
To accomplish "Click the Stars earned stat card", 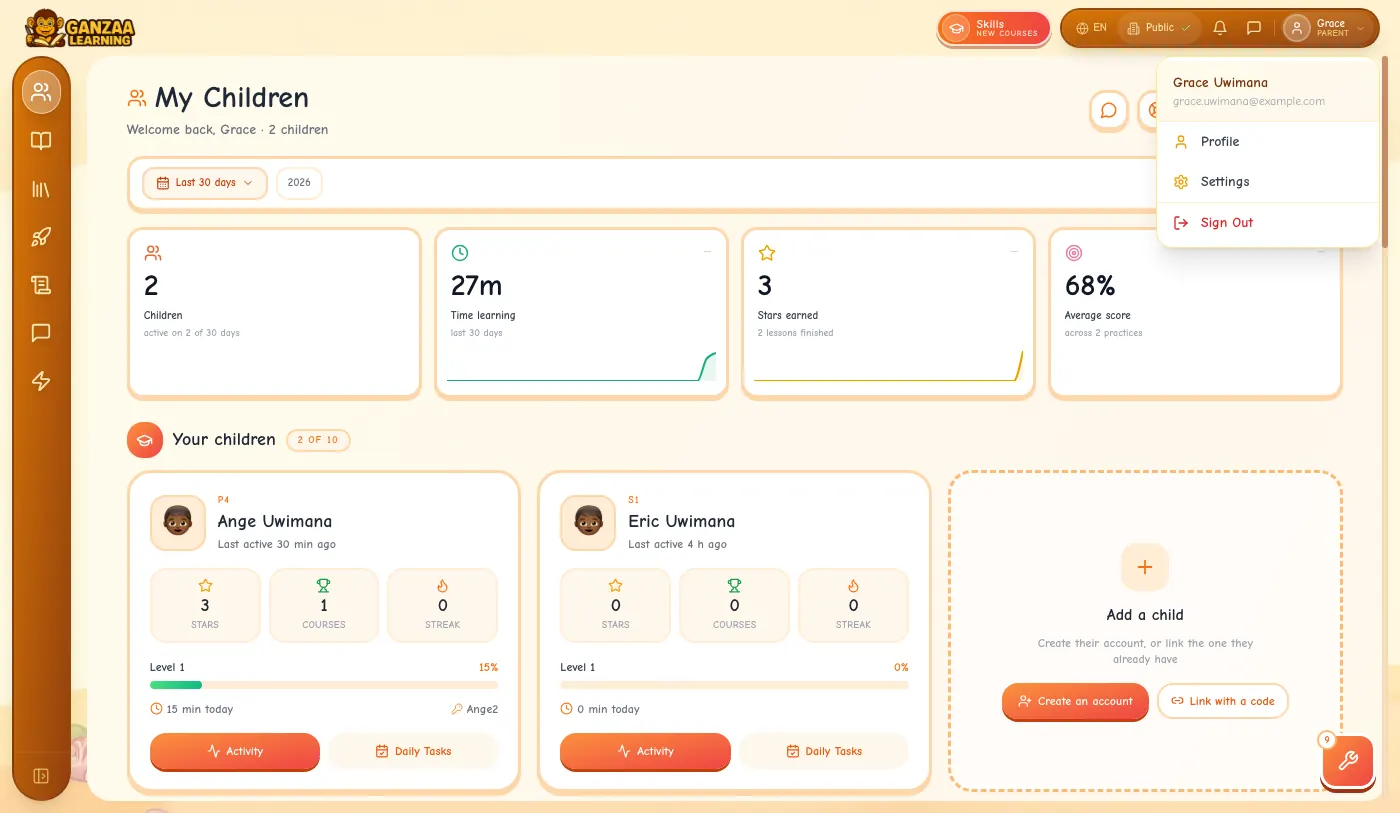I will [888, 314].
